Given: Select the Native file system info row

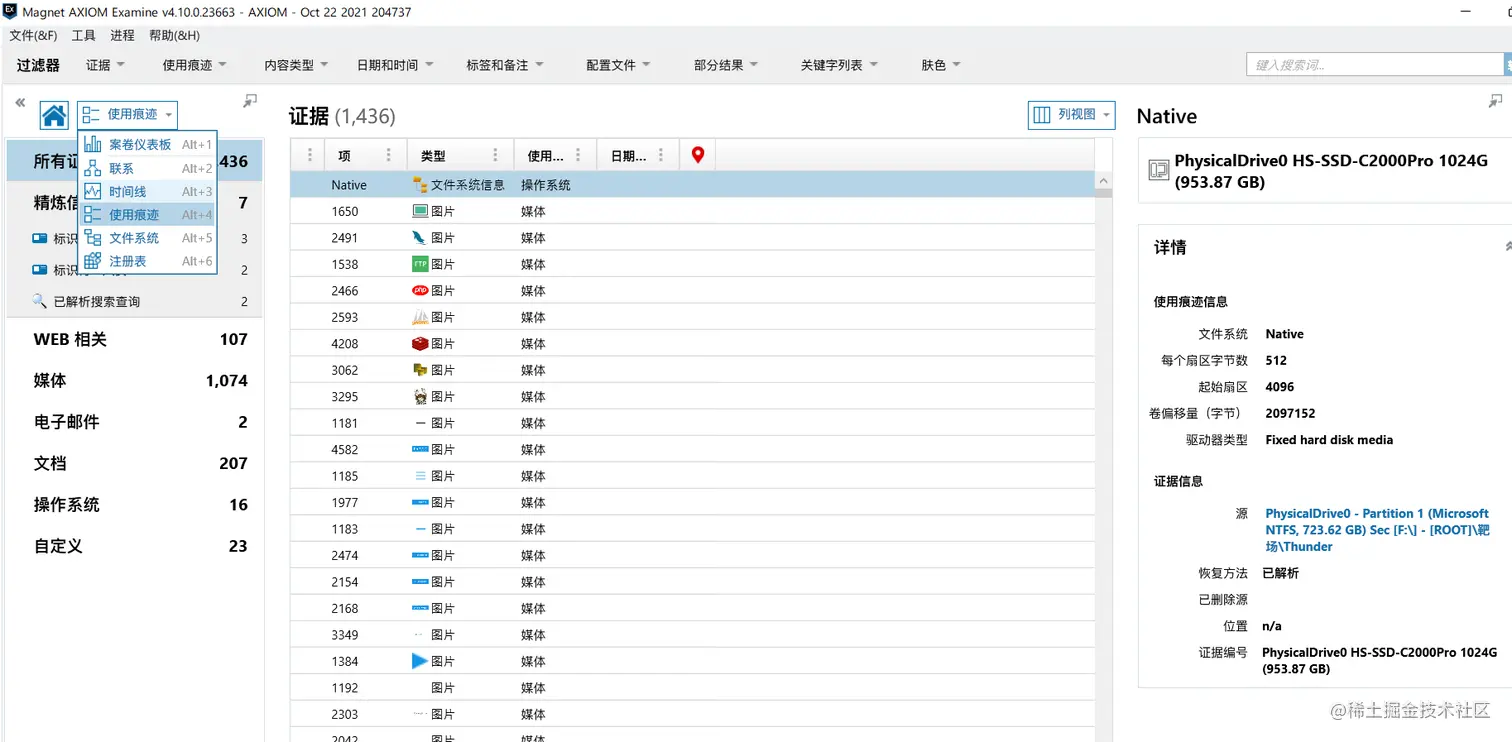Looking at the screenshot, I should pyautogui.click(x=693, y=185).
